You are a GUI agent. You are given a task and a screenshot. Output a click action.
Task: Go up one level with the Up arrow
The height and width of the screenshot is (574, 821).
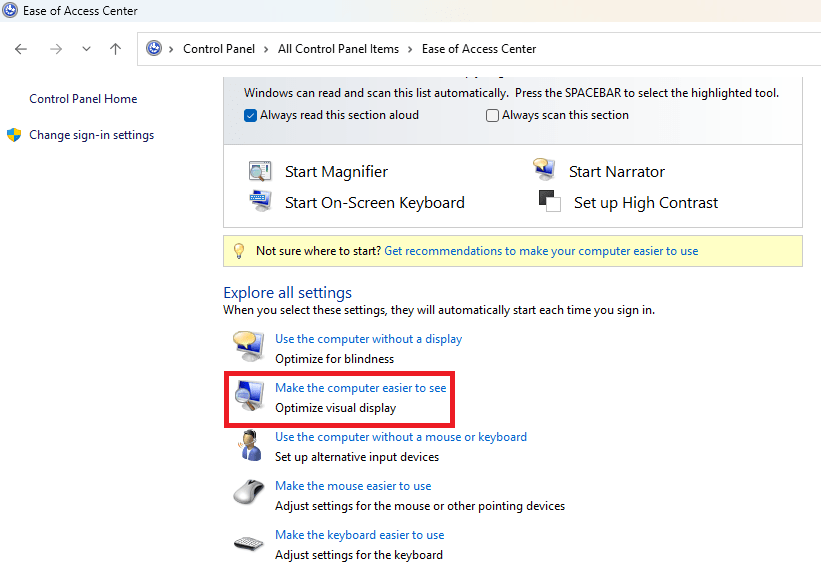(115, 49)
